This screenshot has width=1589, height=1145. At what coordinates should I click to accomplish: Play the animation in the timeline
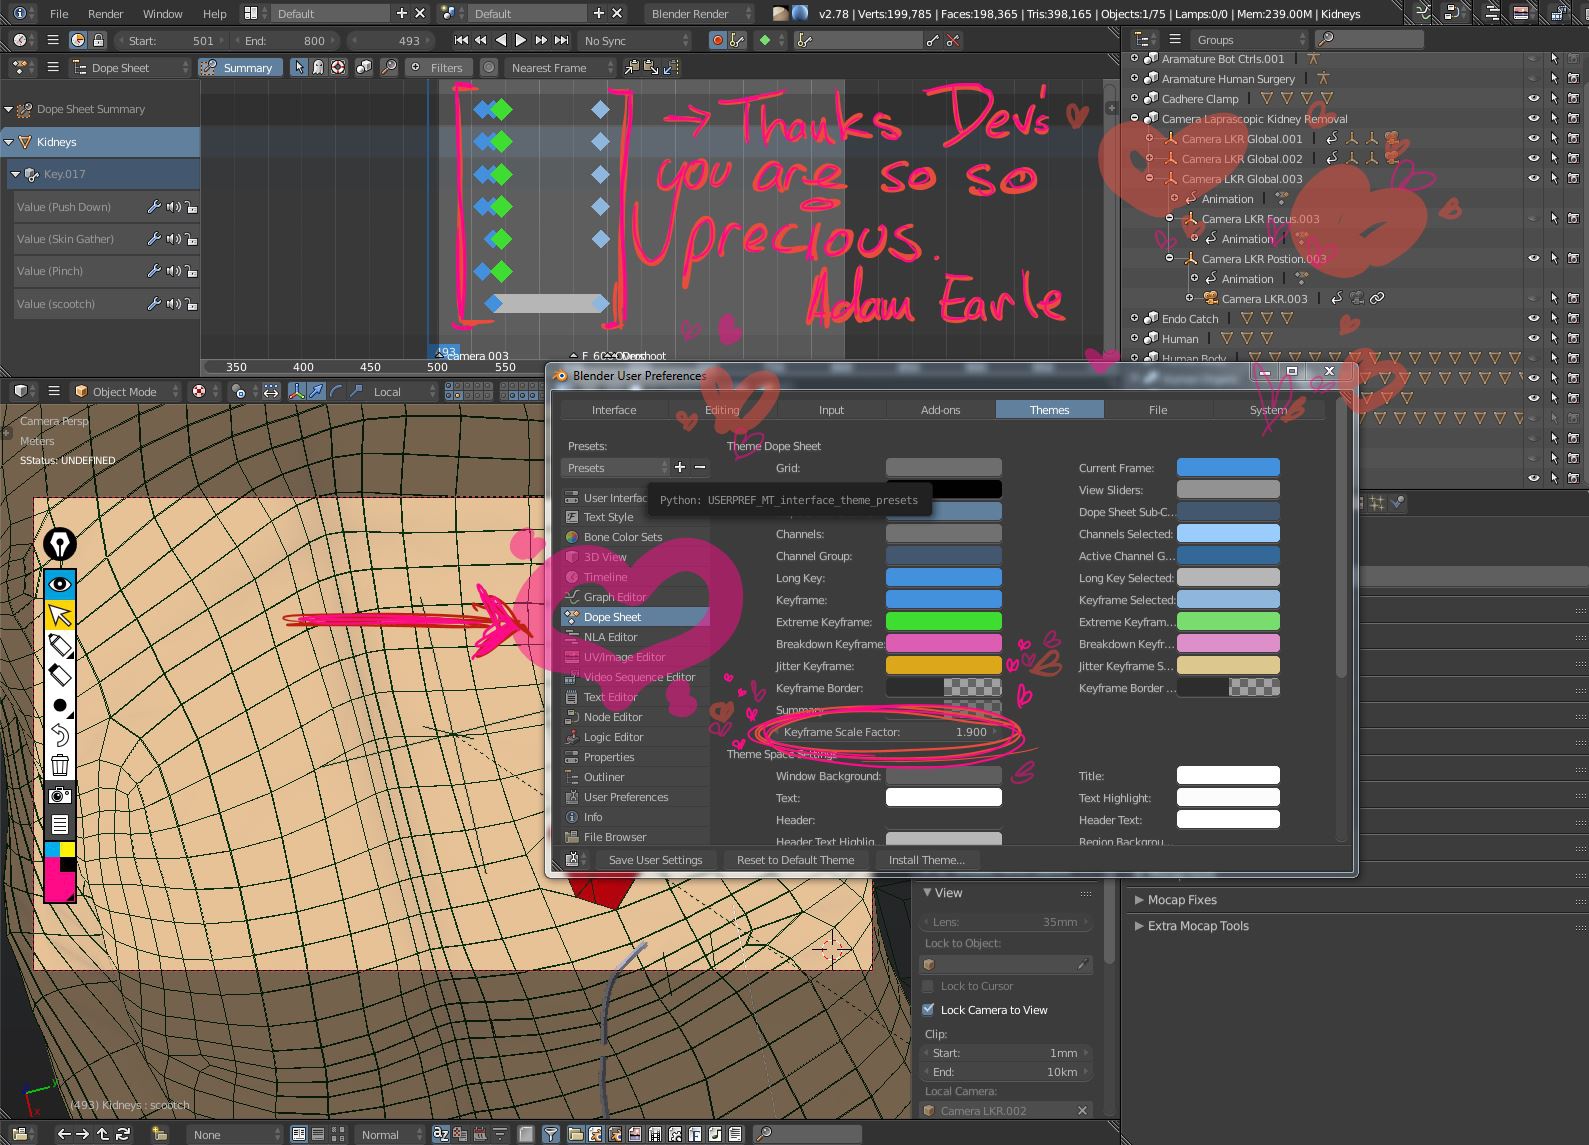521,40
